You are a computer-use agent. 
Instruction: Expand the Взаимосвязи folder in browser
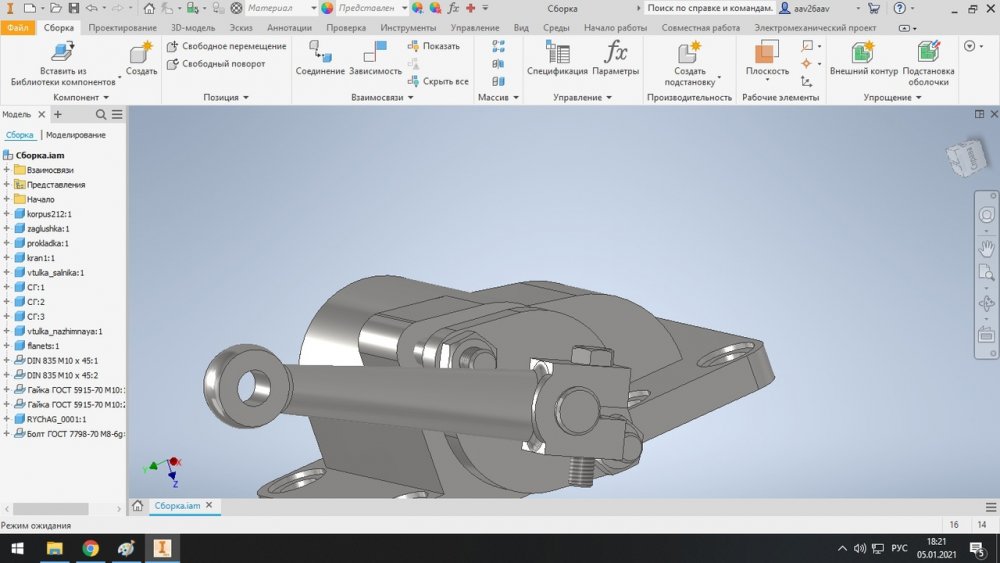pyautogui.click(x=7, y=170)
